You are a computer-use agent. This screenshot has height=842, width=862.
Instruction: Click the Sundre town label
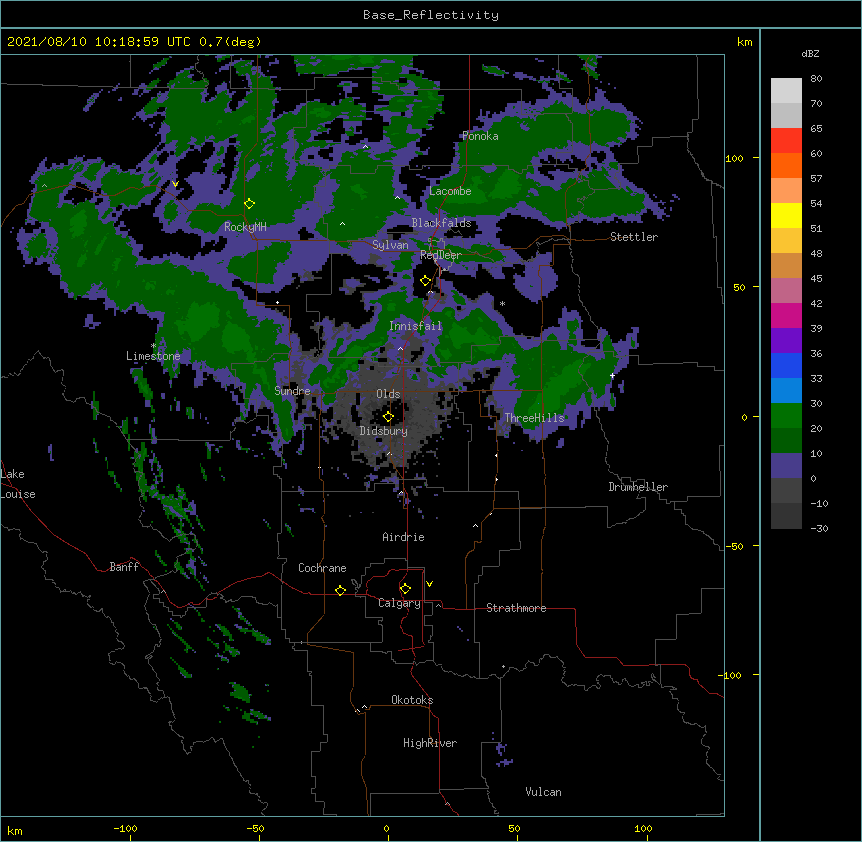[x=292, y=391]
